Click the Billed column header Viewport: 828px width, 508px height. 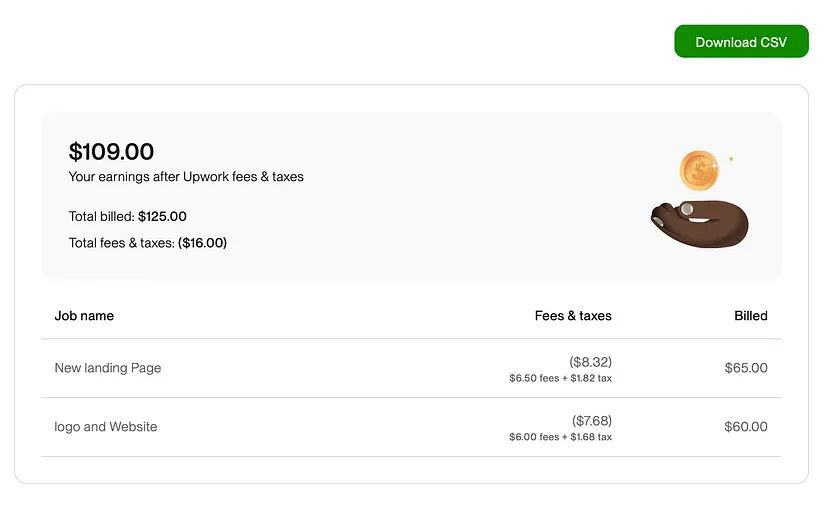click(x=750, y=315)
